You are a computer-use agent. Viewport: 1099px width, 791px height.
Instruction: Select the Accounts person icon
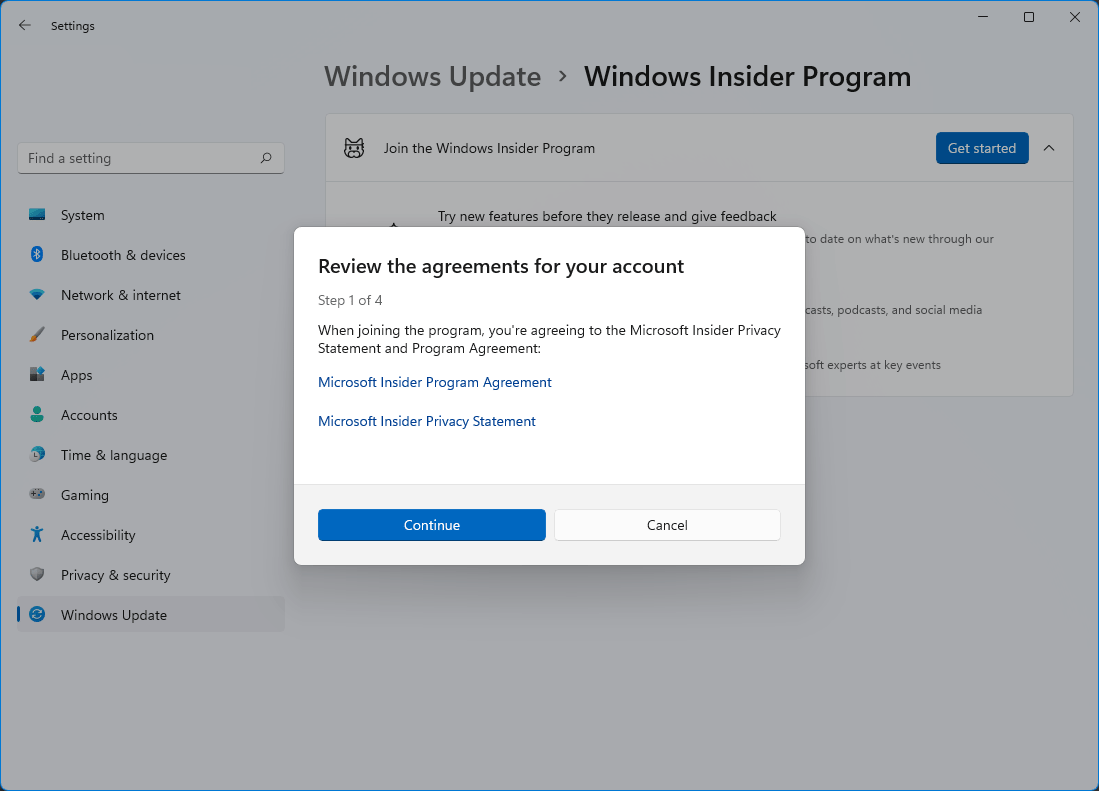tap(38, 414)
